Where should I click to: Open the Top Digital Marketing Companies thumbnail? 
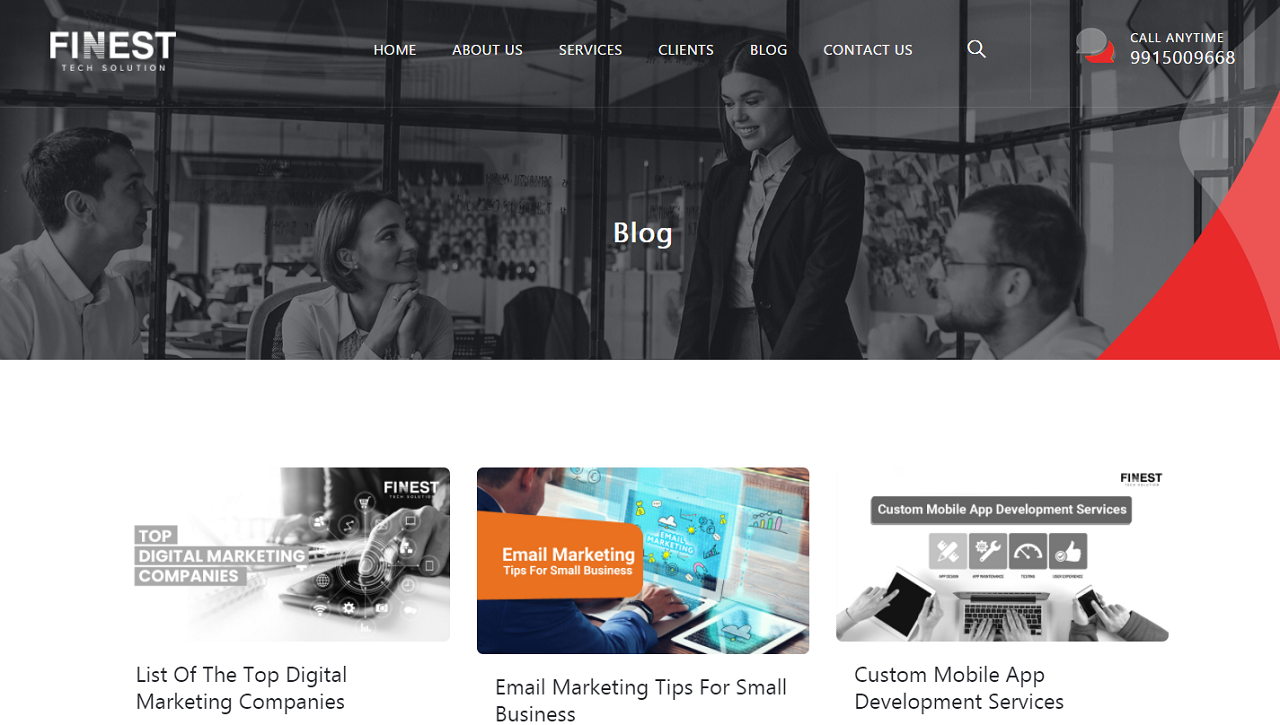(293, 554)
